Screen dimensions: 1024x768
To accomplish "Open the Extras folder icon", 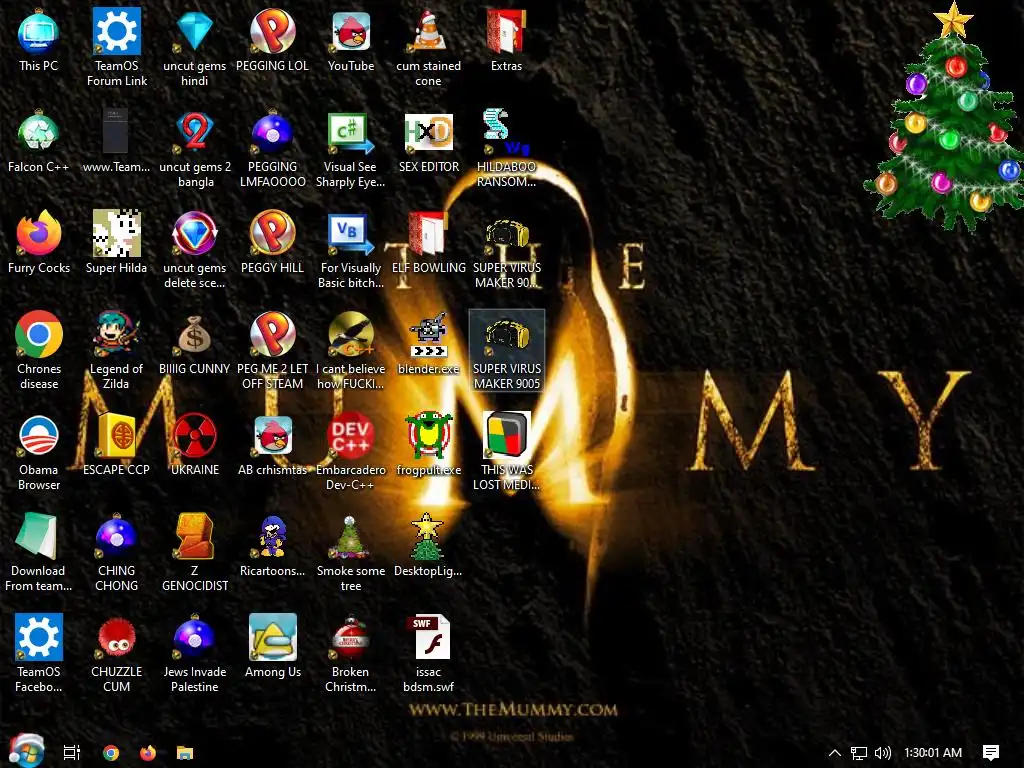I will click(x=506, y=40).
